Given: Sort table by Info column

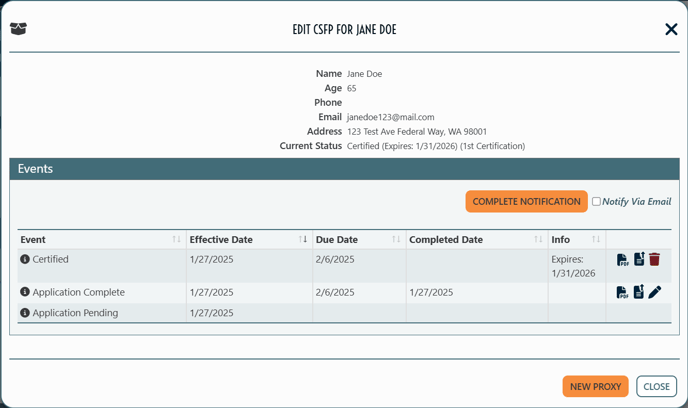Looking at the screenshot, I should click(x=596, y=239).
